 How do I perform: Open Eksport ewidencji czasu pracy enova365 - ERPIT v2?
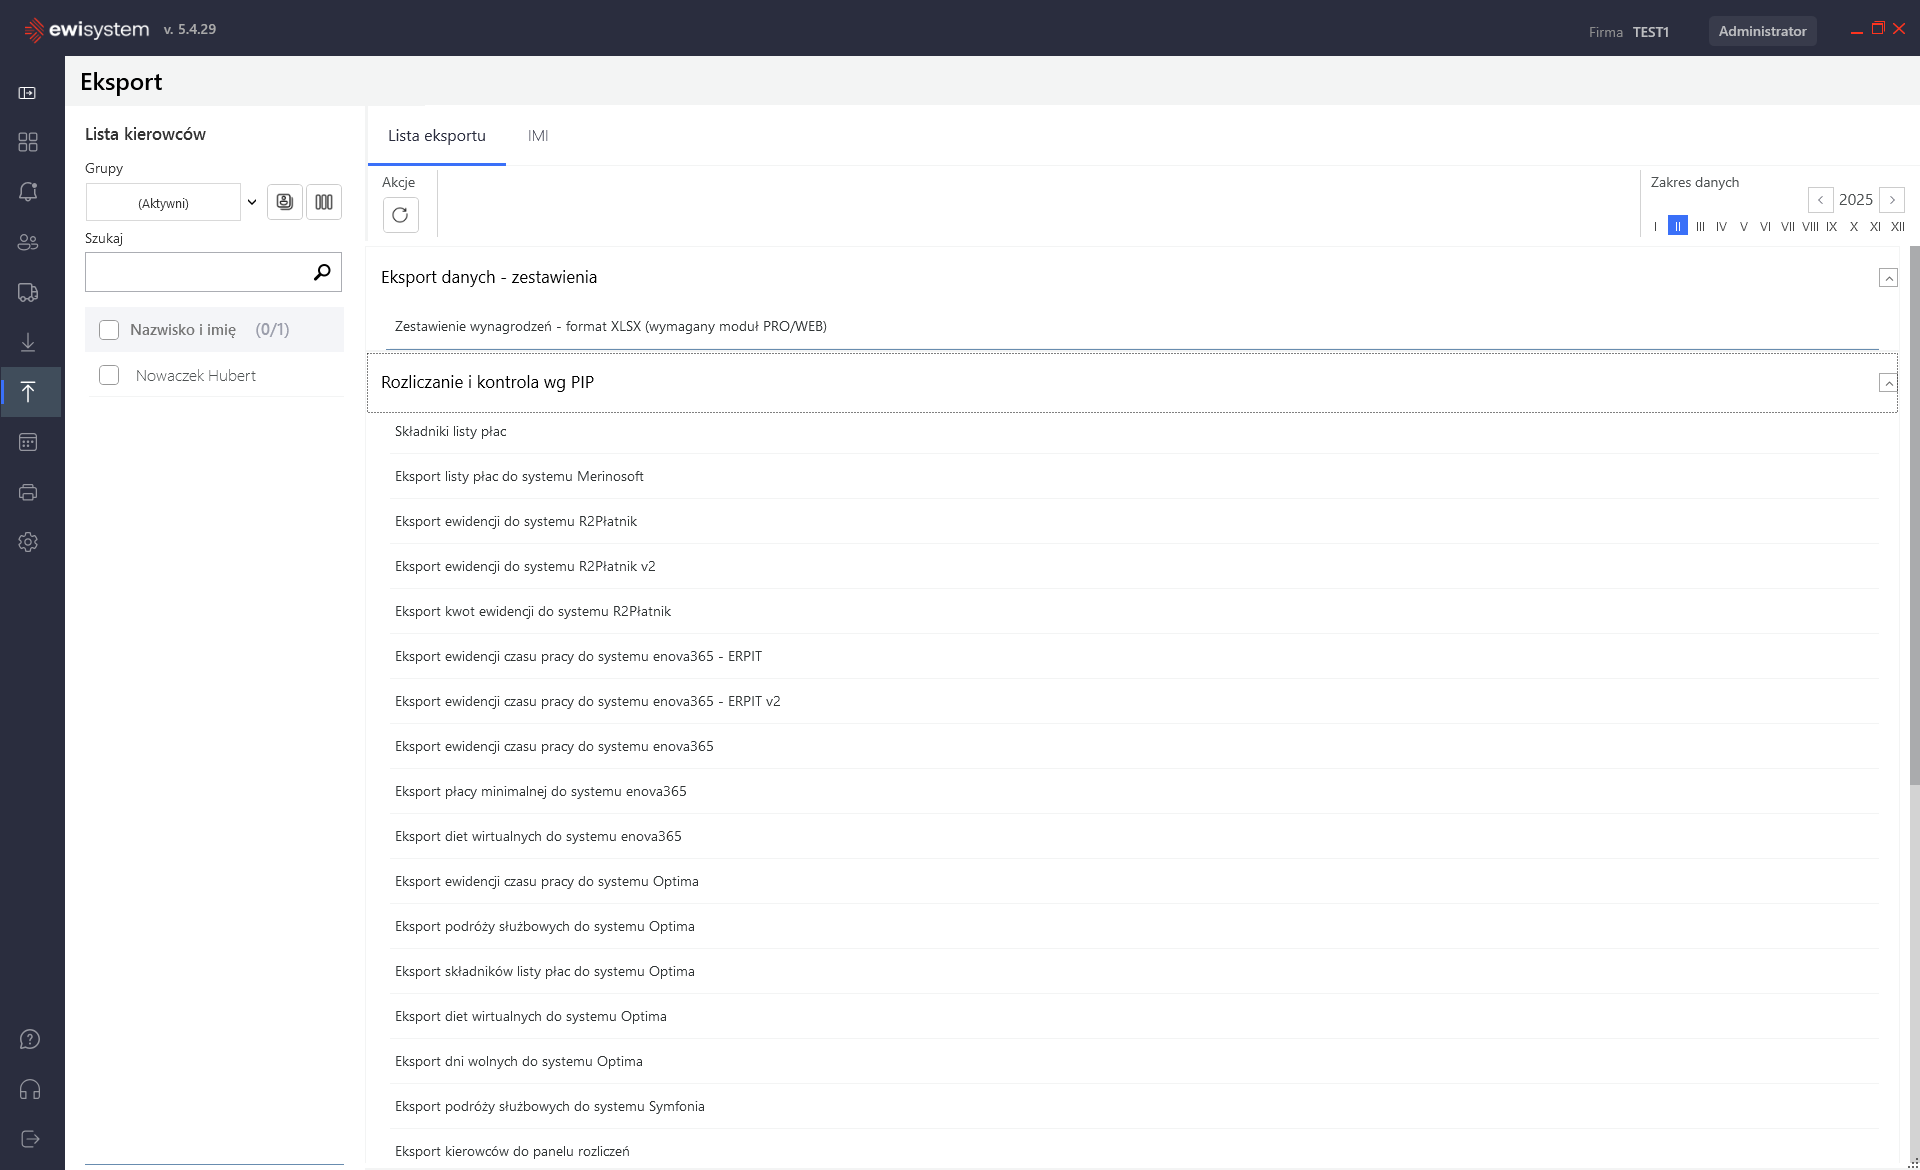click(x=1134, y=701)
